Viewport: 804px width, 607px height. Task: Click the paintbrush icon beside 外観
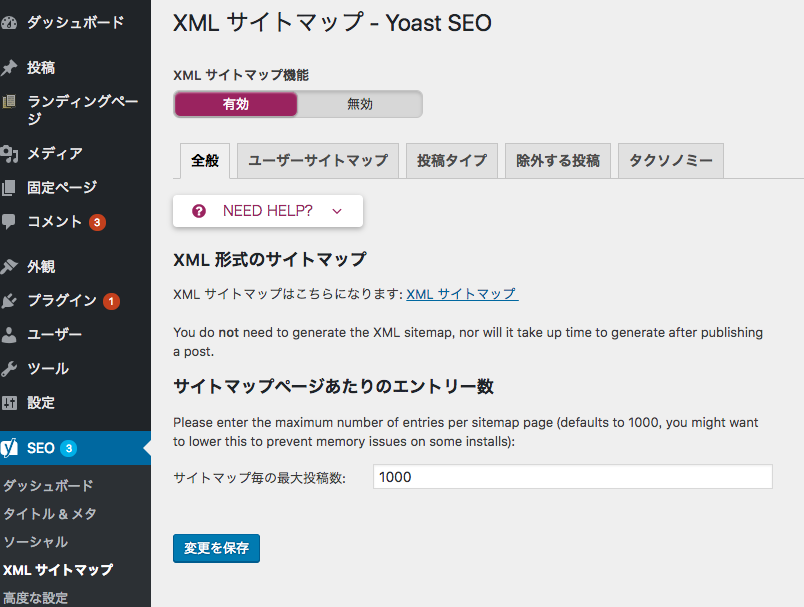(9, 267)
